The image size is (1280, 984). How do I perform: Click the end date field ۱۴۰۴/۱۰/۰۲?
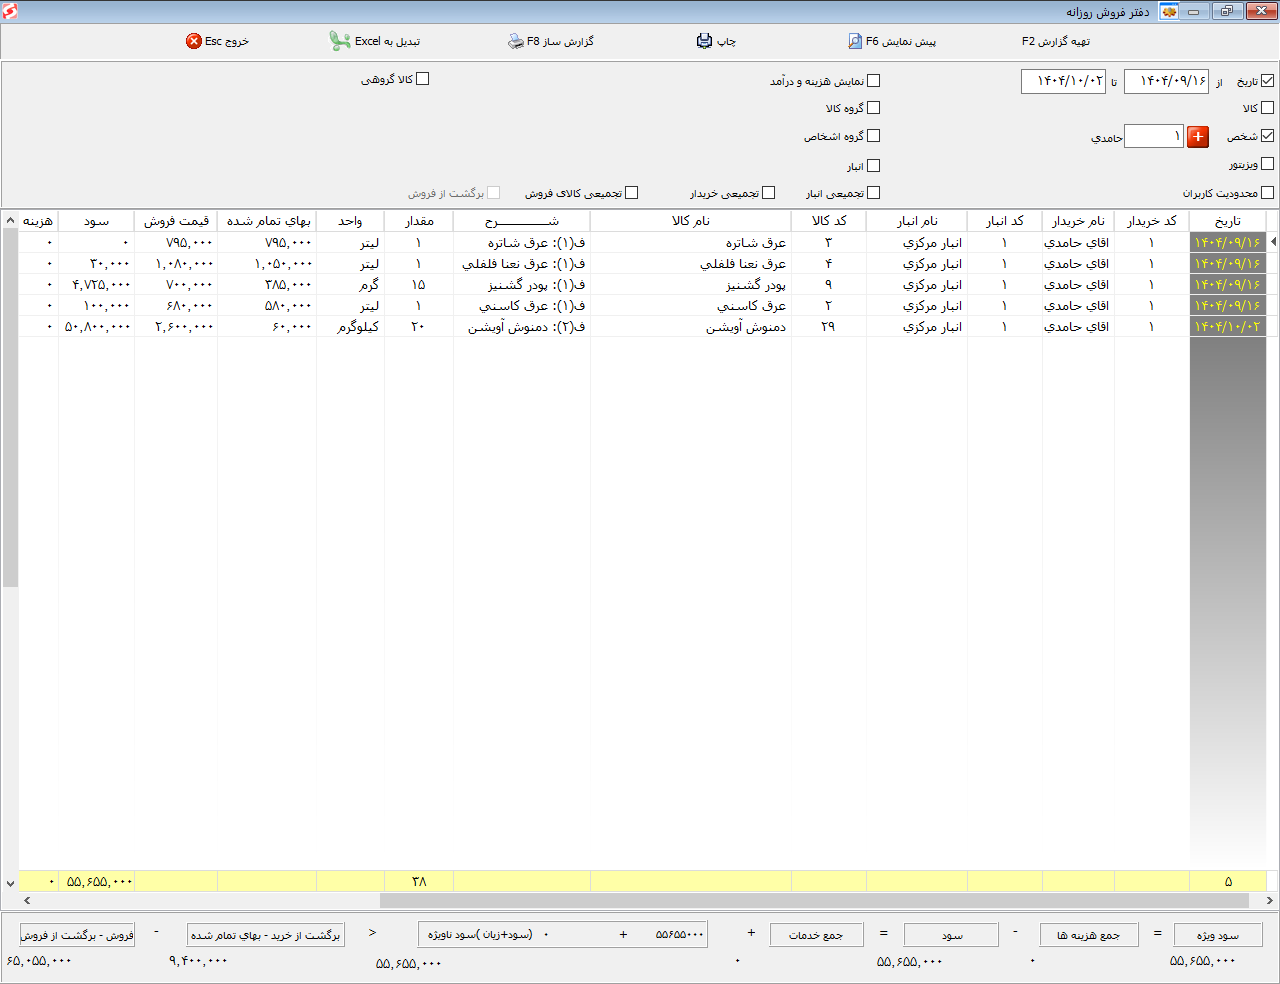tap(1063, 81)
